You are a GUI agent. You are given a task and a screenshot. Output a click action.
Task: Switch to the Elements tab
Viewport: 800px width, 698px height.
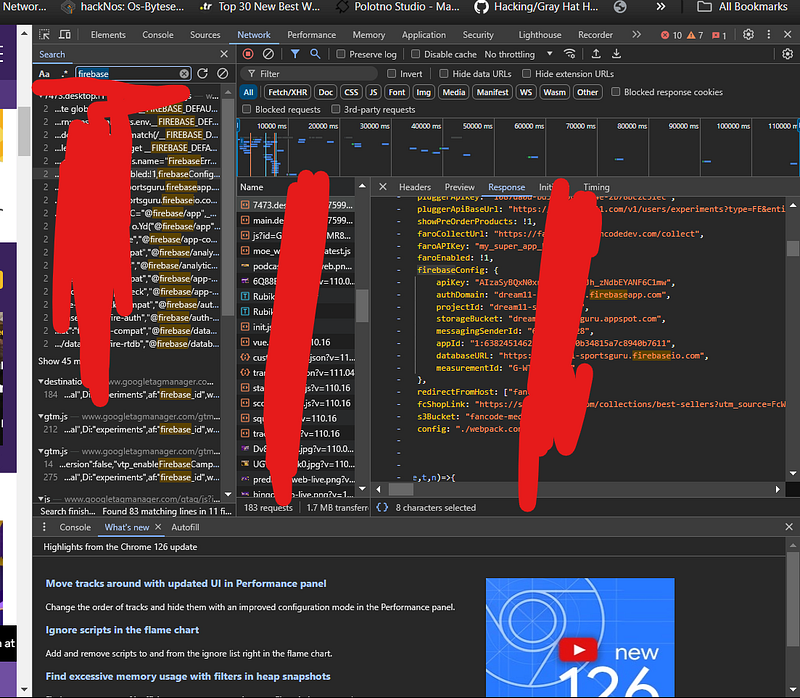pyautogui.click(x=108, y=35)
